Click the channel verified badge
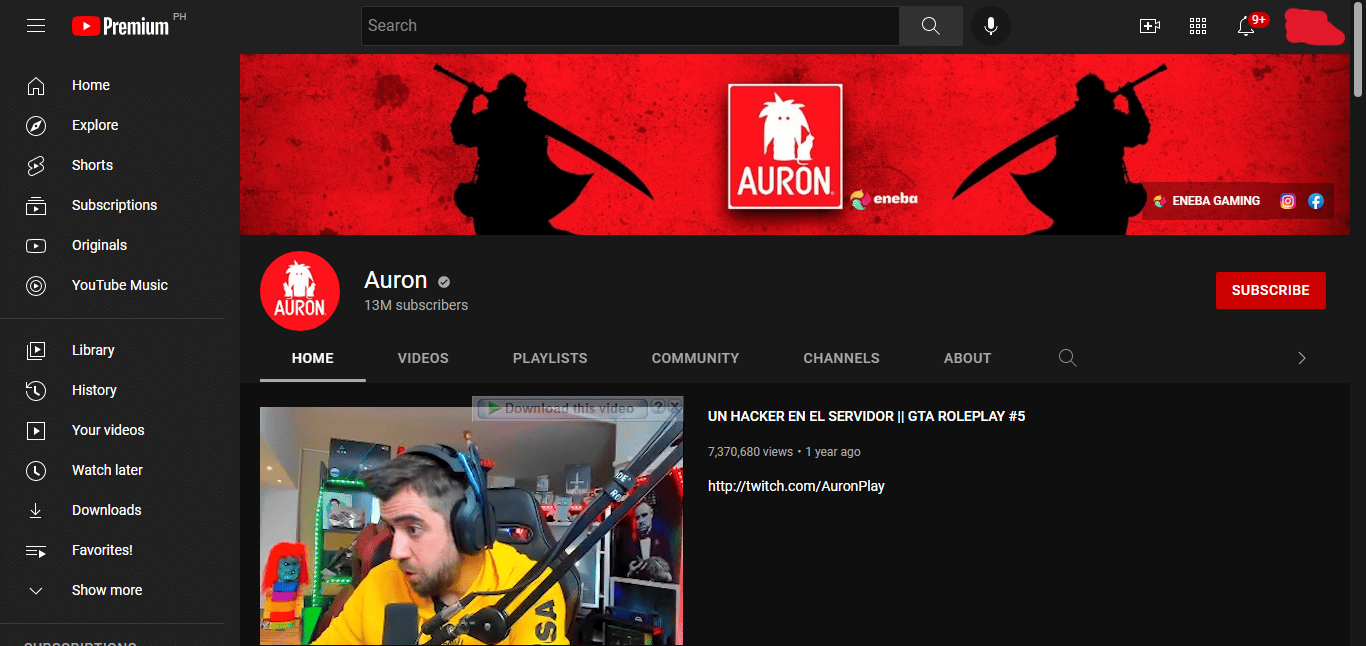This screenshot has height=646, width=1366. 444,282
